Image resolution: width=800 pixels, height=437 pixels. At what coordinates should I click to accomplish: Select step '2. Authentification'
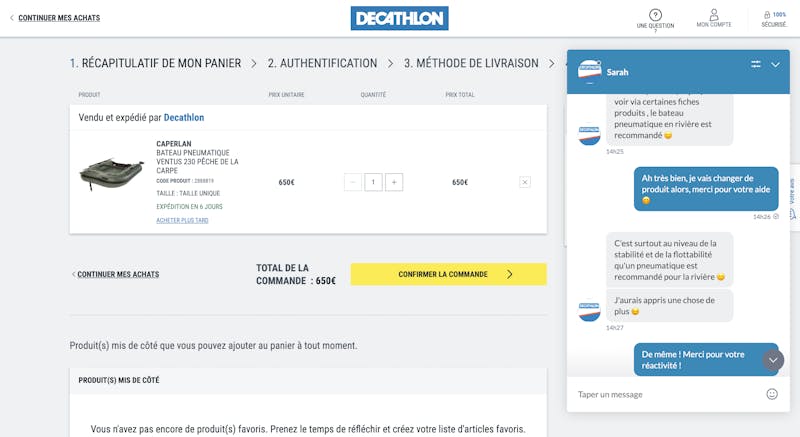[x=322, y=63]
